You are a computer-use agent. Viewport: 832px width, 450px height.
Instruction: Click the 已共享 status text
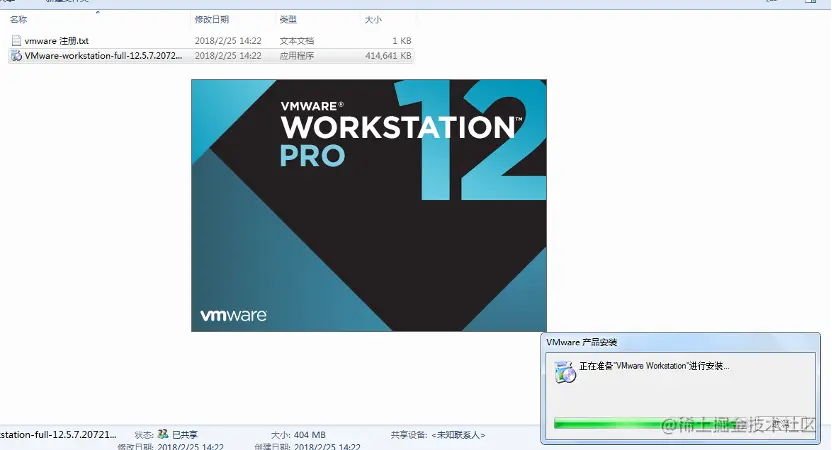click(x=185, y=435)
